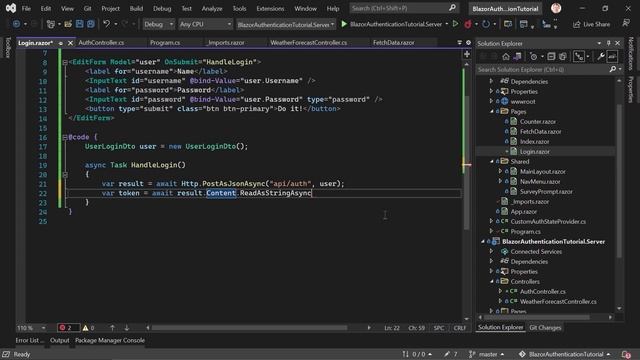Open the File menu
This screenshot has height=360, width=640.
[26, 8]
